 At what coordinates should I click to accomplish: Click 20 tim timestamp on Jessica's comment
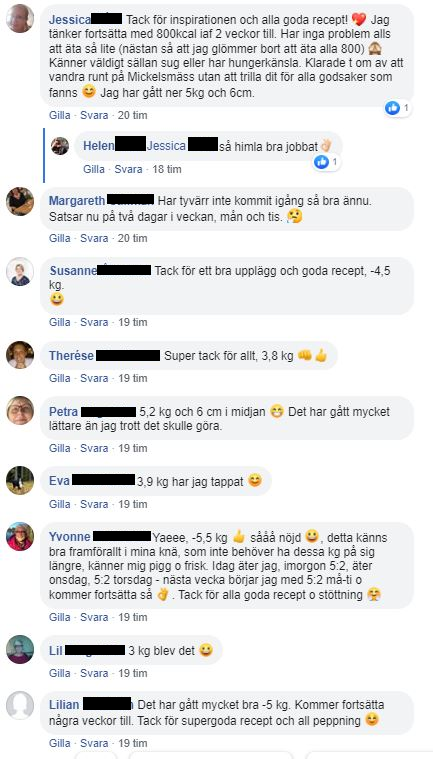(x=133, y=115)
